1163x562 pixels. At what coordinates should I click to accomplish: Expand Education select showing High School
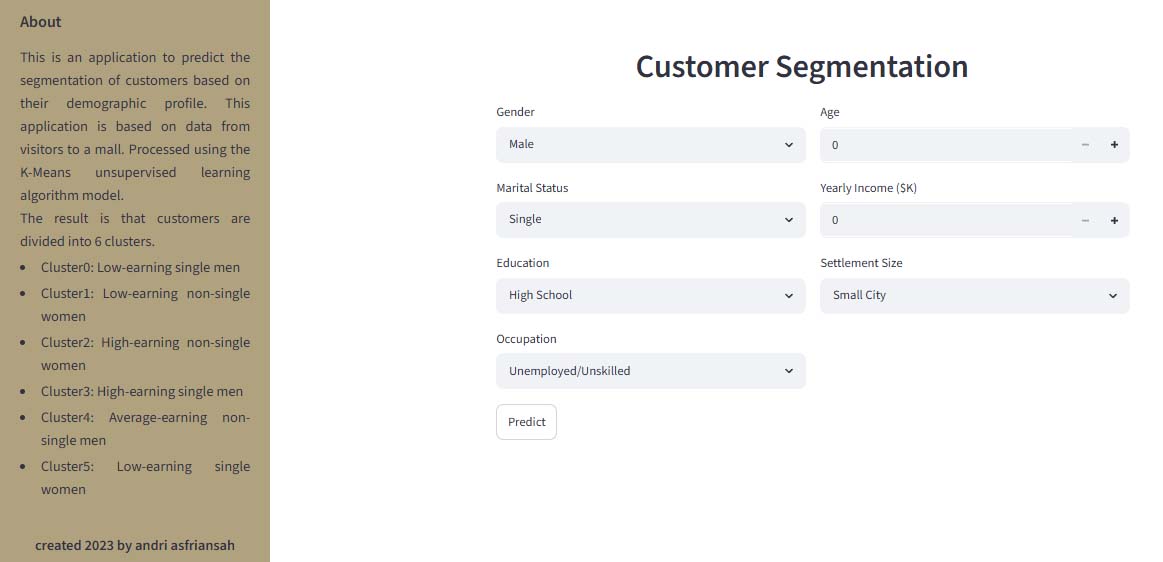[650, 296]
